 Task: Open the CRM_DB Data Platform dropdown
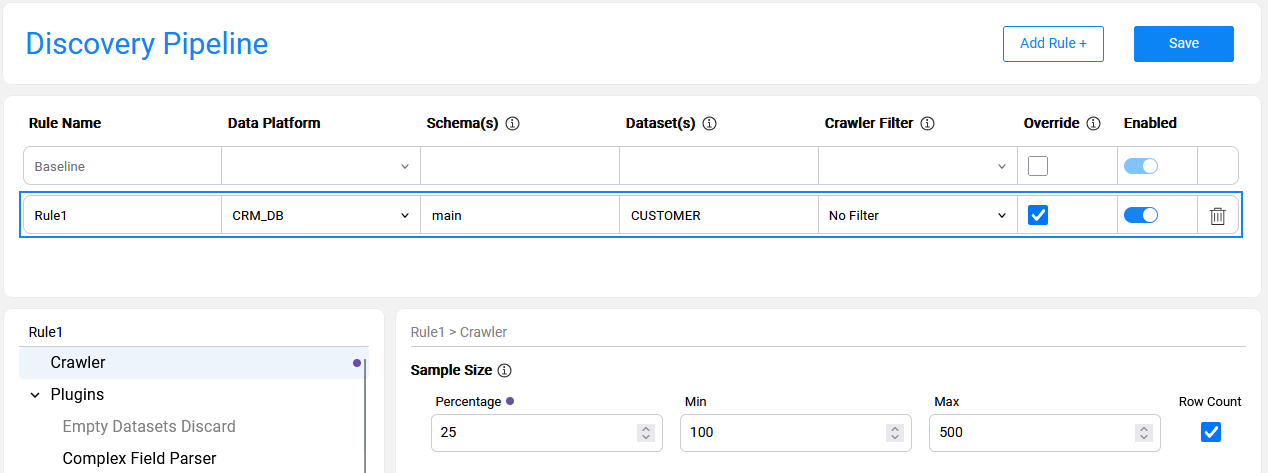[x=320, y=215]
